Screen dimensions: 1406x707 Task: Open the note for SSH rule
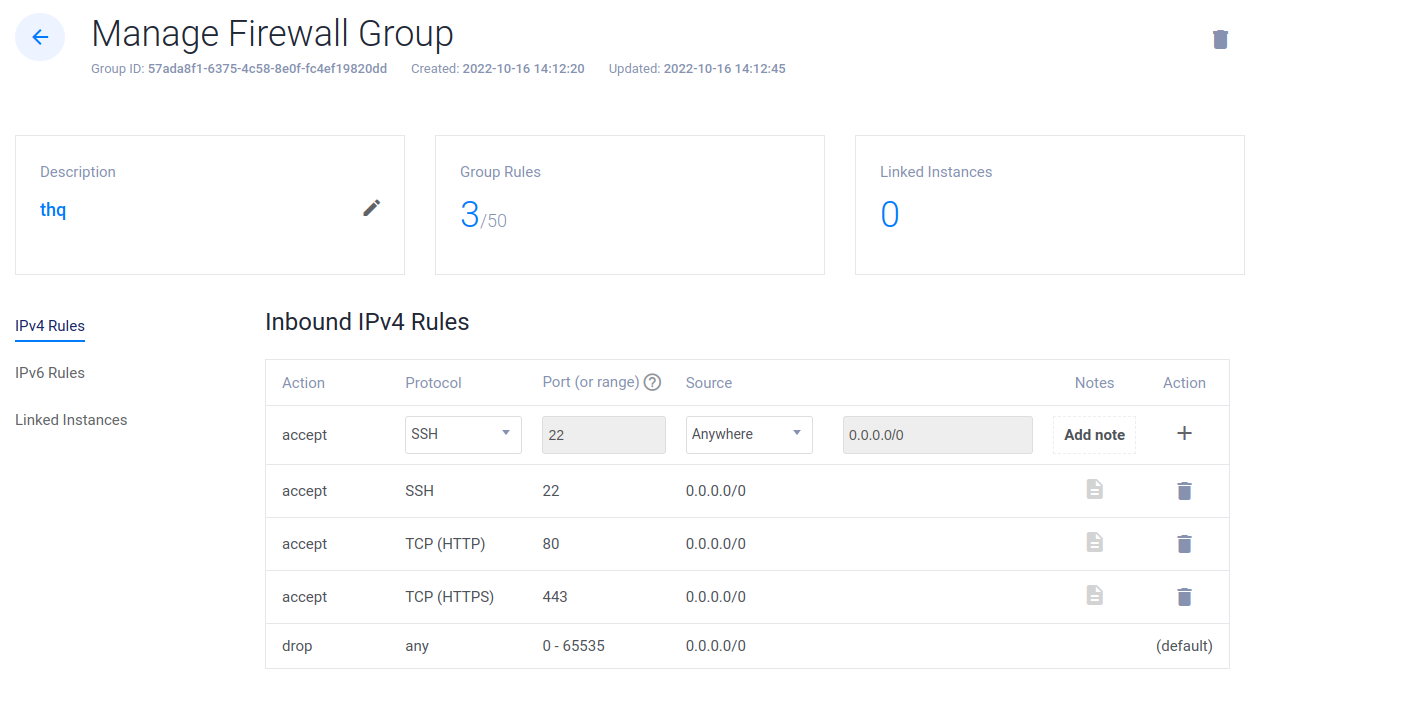pyautogui.click(x=1095, y=489)
